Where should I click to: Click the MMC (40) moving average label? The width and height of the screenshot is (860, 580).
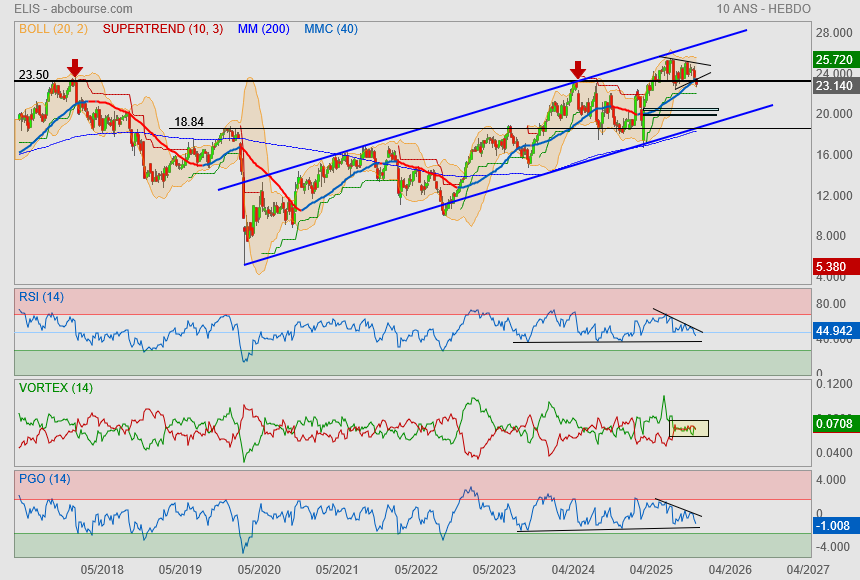coord(331,29)
